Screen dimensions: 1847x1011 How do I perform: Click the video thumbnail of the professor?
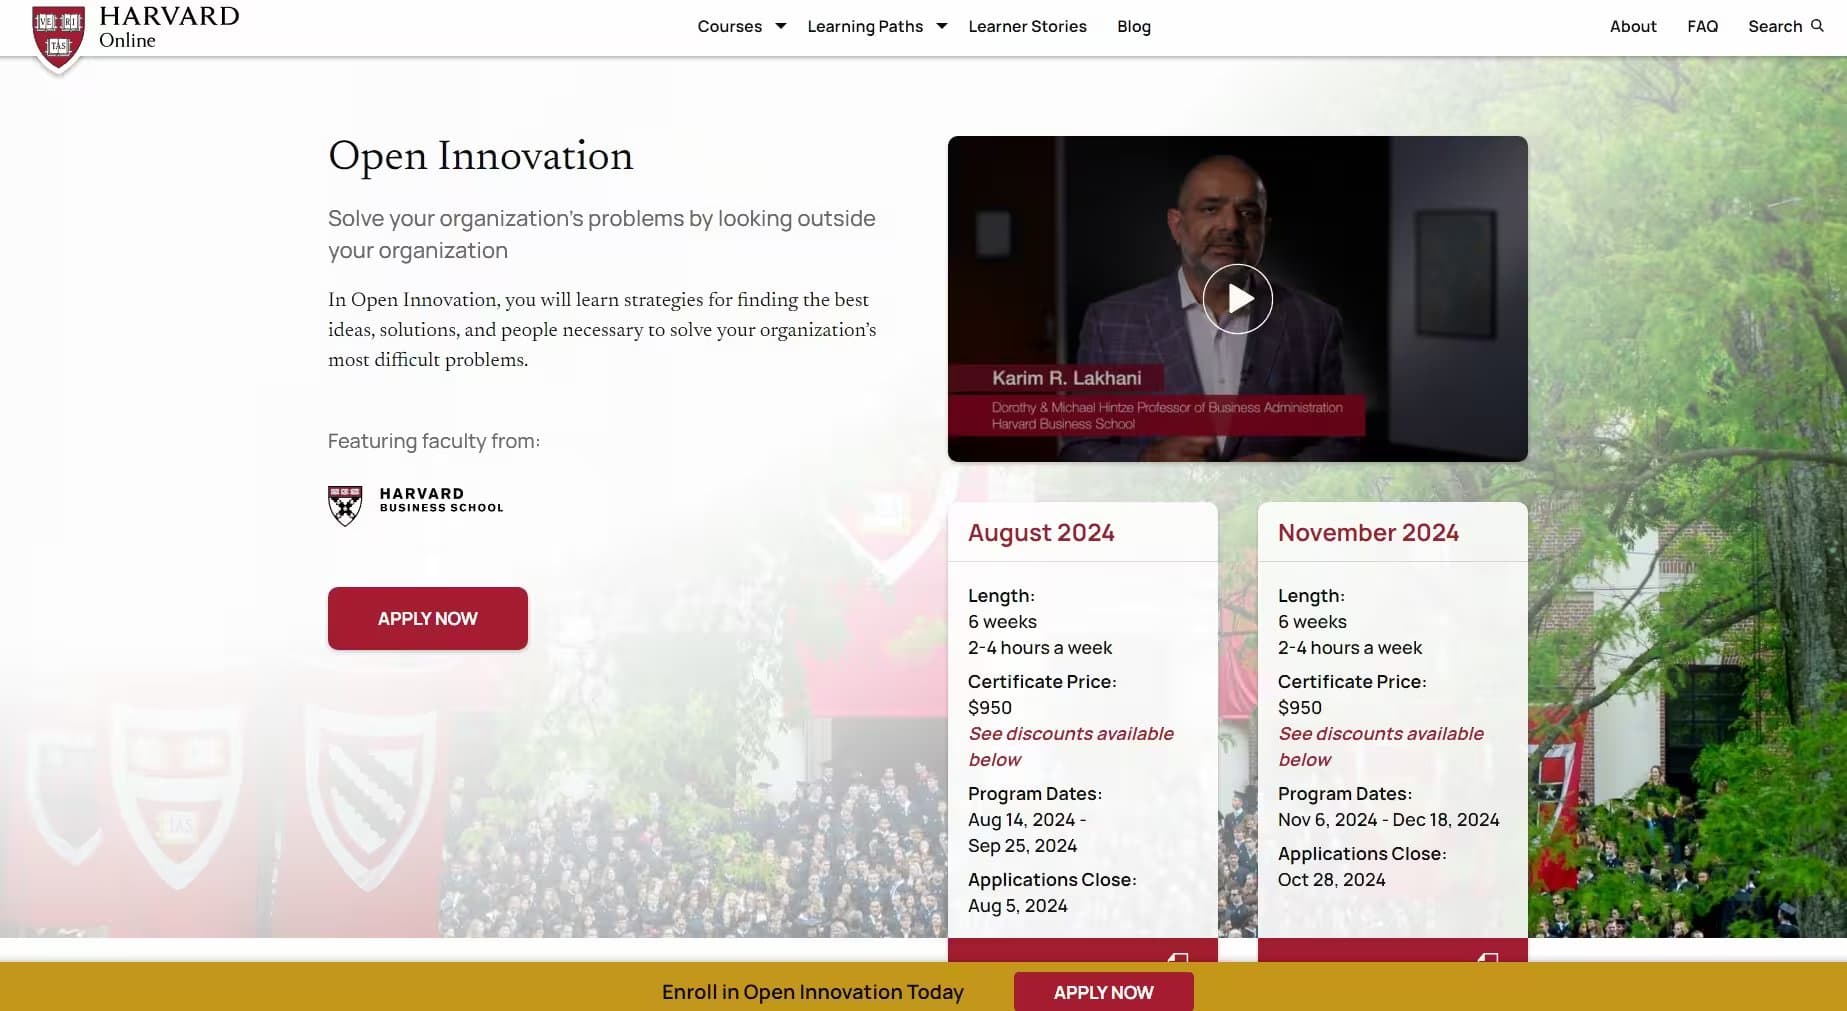[x=1237, y=298]
